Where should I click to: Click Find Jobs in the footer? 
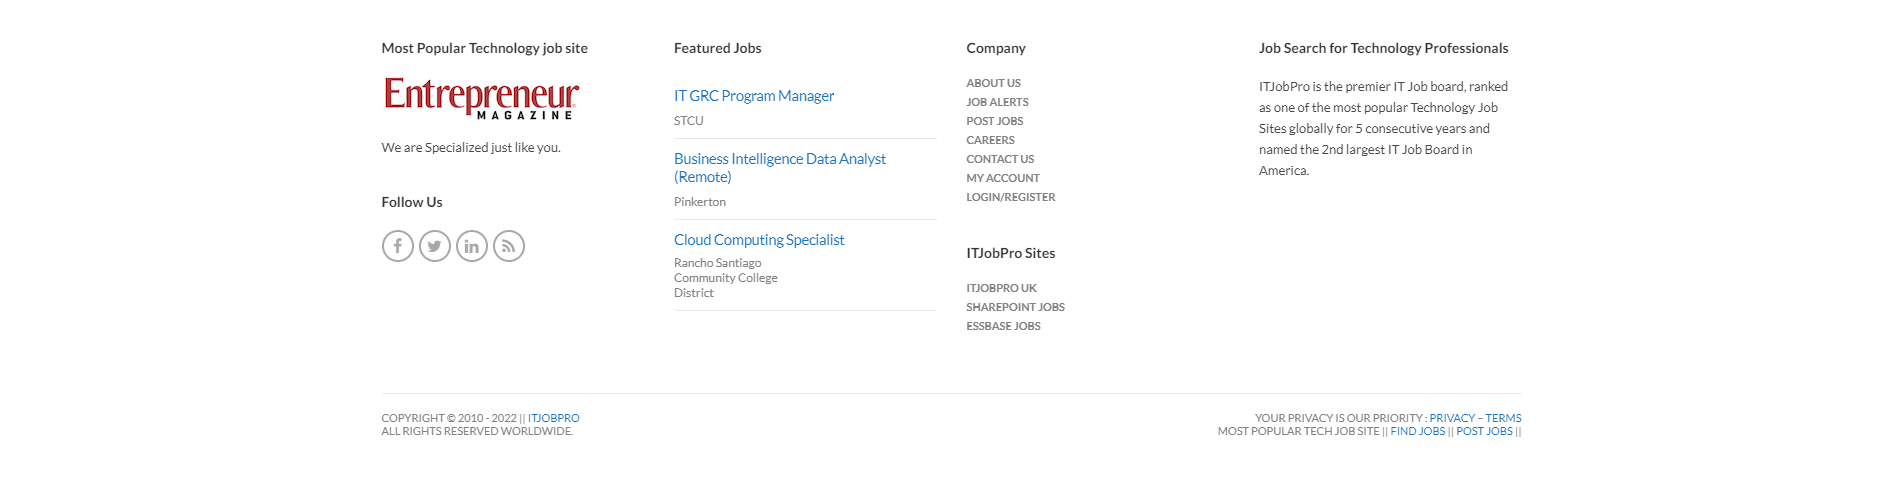1417,431
